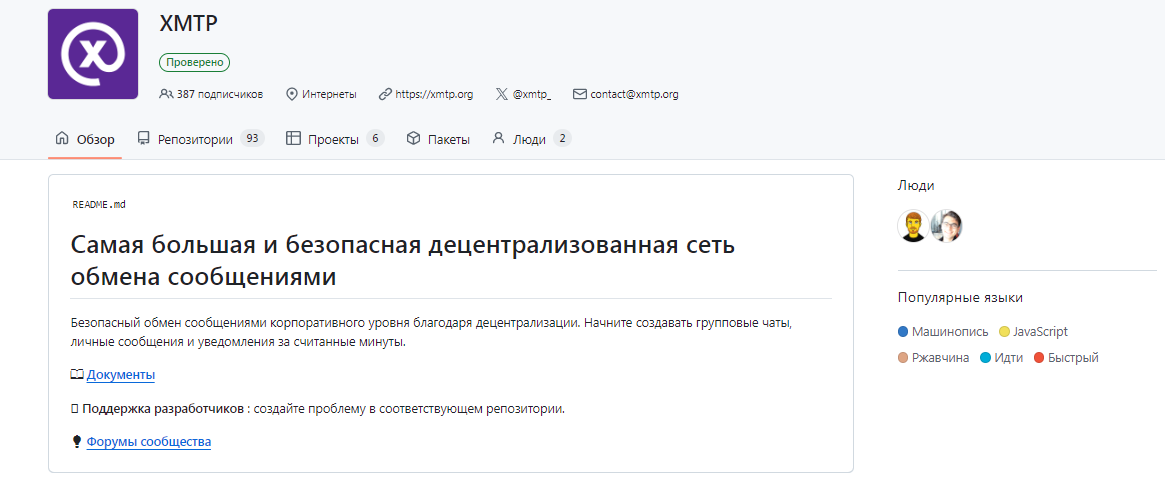The image size is (1165, 485).
Task: Click the XMTP organization name heading
Action: click(189, 24)
